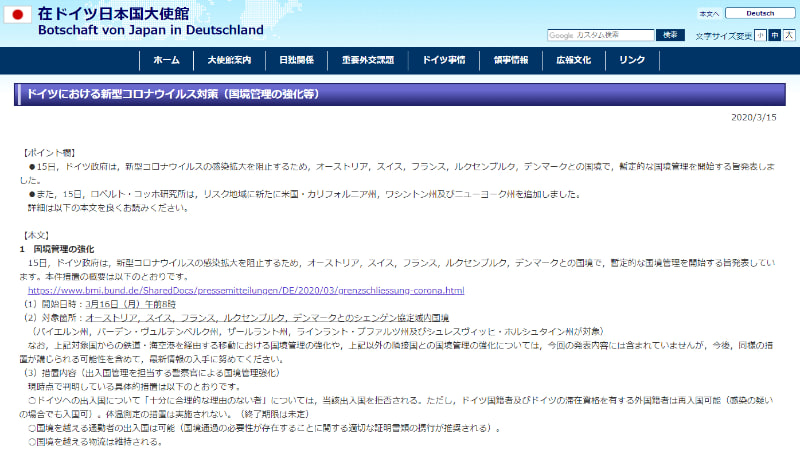Image resolution: width=800 pixels, height=454 pixels.
Task: Set text size to 小
Action: [x=760, y=35]
